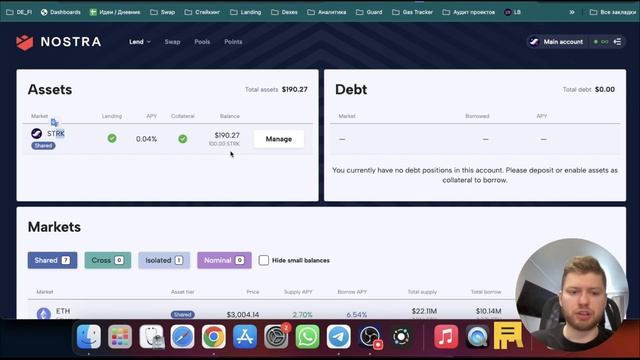Open App Store from the dock
The height and width of the screenshot is (360, 640).
point(245,337)
